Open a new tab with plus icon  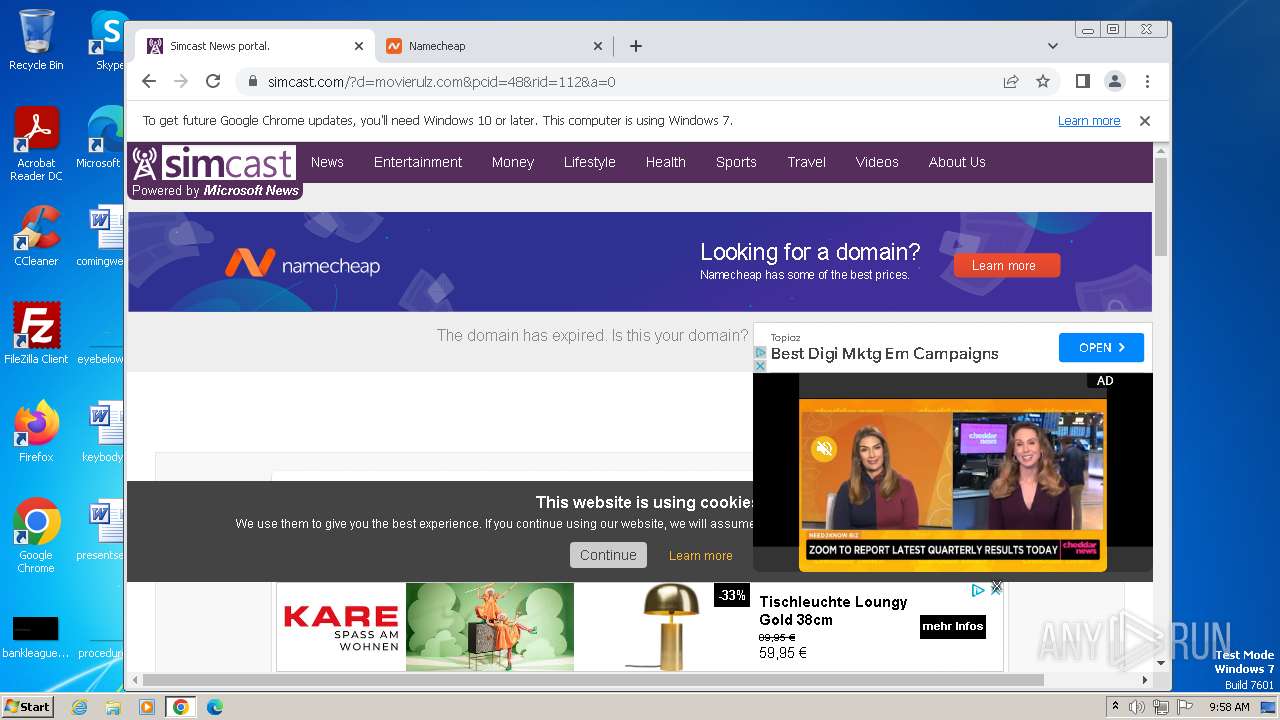click(635, 46)
